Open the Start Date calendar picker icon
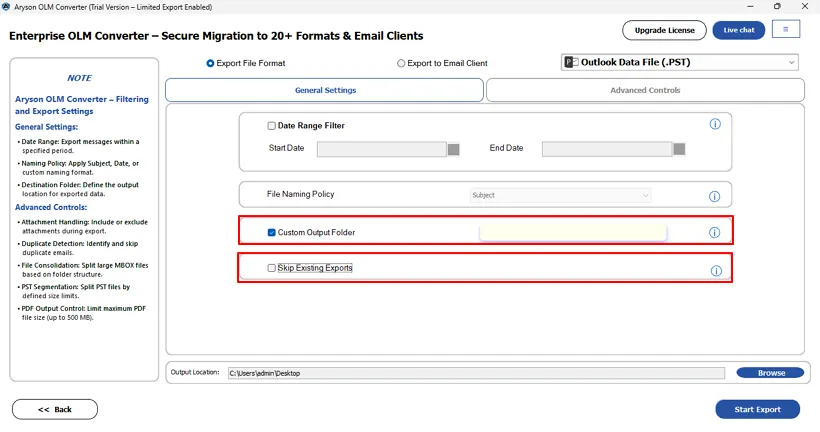This screenshot has height=432, width=820. point(453,149)
